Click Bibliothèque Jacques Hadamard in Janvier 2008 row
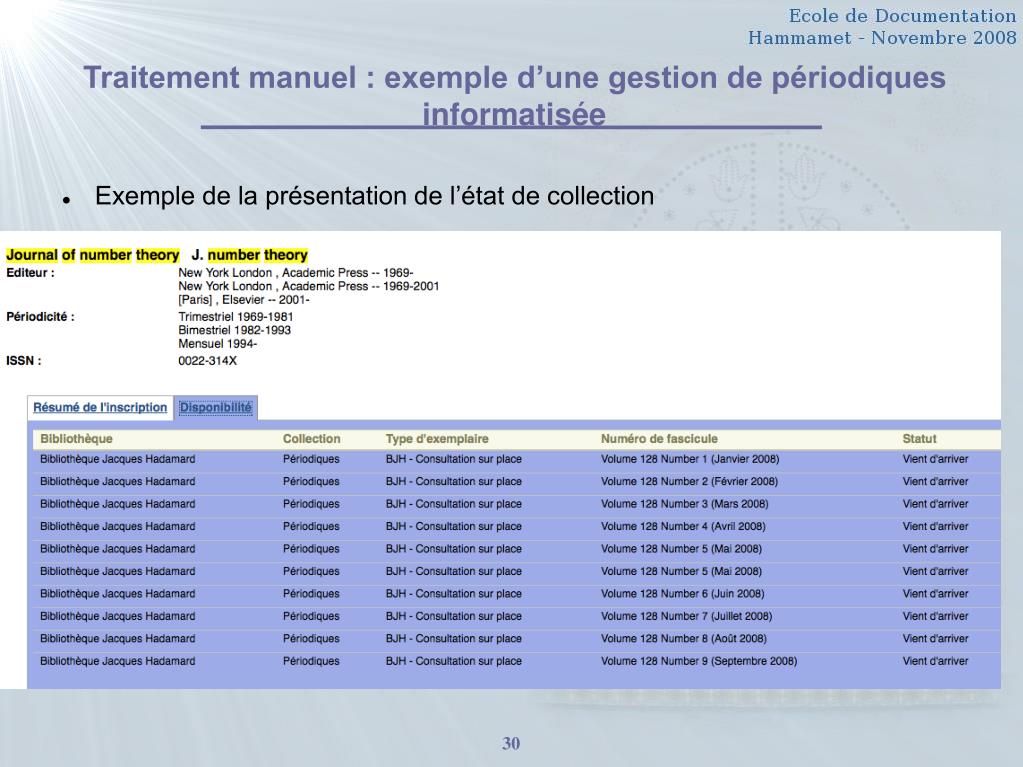Viewport: 1023px width, 767px height. 117,459
